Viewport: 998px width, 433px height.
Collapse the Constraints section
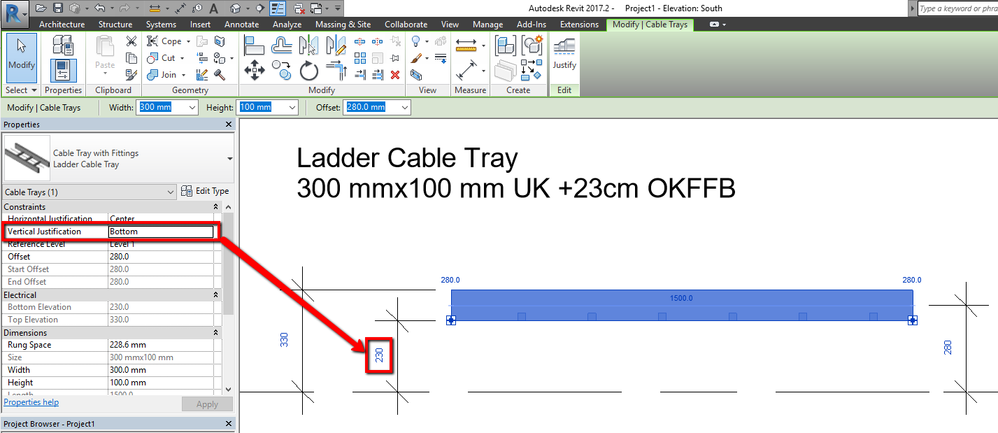(216, 207)
